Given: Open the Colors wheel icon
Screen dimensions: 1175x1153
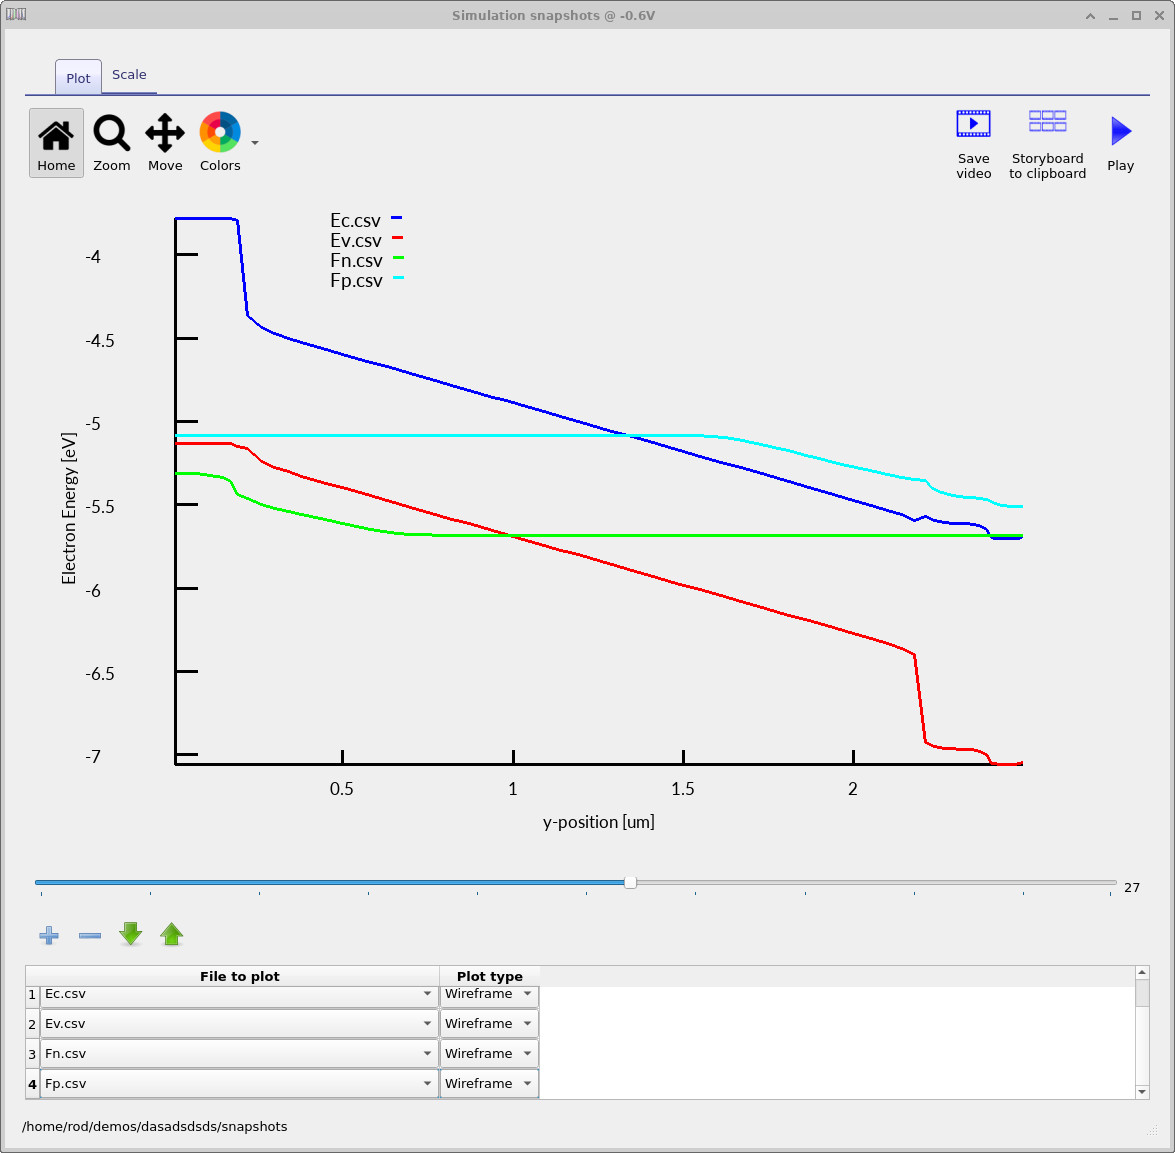Looking at the screenshot, I should [x=220, y=142].
